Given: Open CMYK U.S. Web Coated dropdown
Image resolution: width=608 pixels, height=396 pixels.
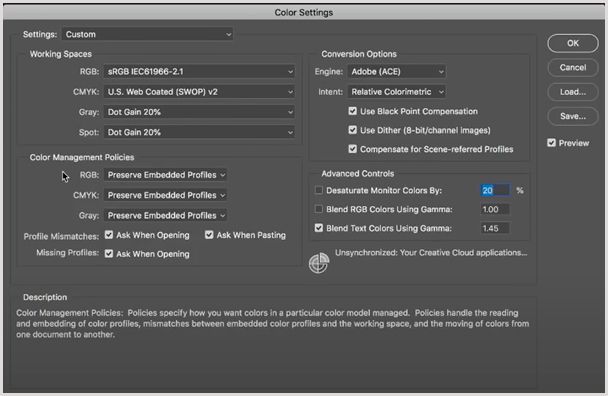Looking at the screenshot, I should [x=199, y=92].
